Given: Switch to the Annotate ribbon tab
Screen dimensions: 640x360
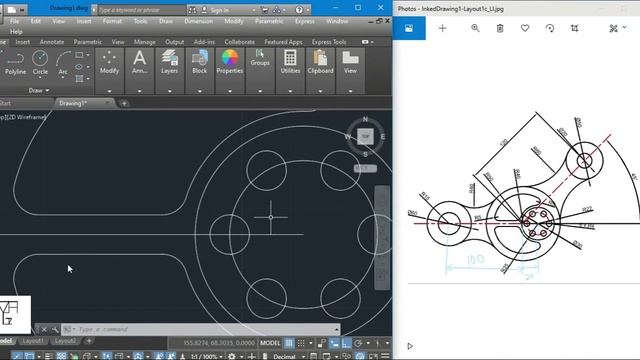Looking at the screenshot, I should point(52,42).
